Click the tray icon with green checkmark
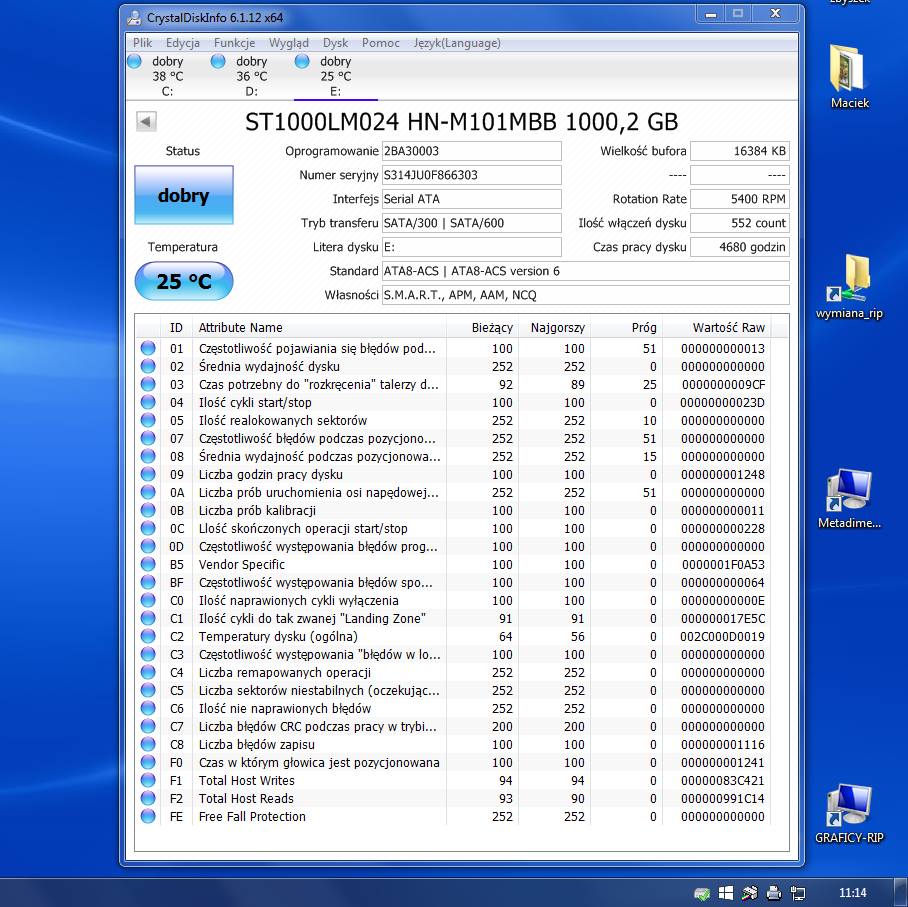The height and width of the screenshot is (907, 908). click(702, 893)
